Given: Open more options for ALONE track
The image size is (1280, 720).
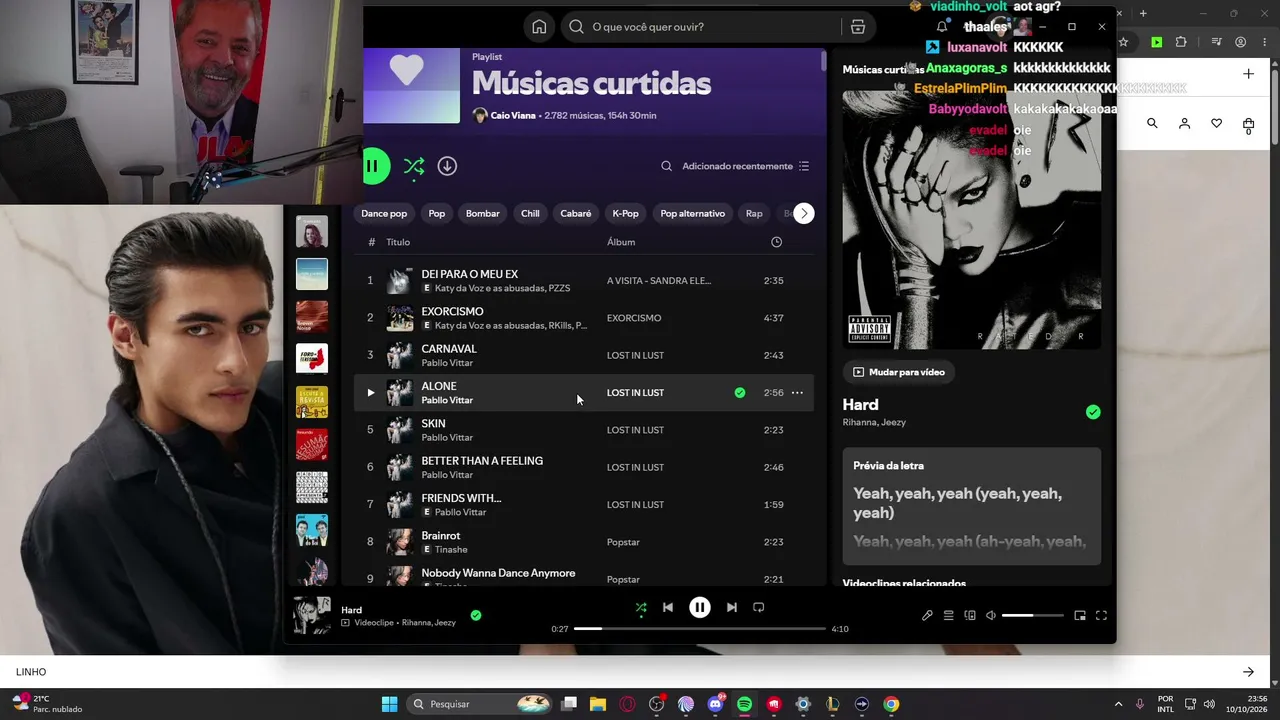Looking at the screenshot, I should pos(797,393).
